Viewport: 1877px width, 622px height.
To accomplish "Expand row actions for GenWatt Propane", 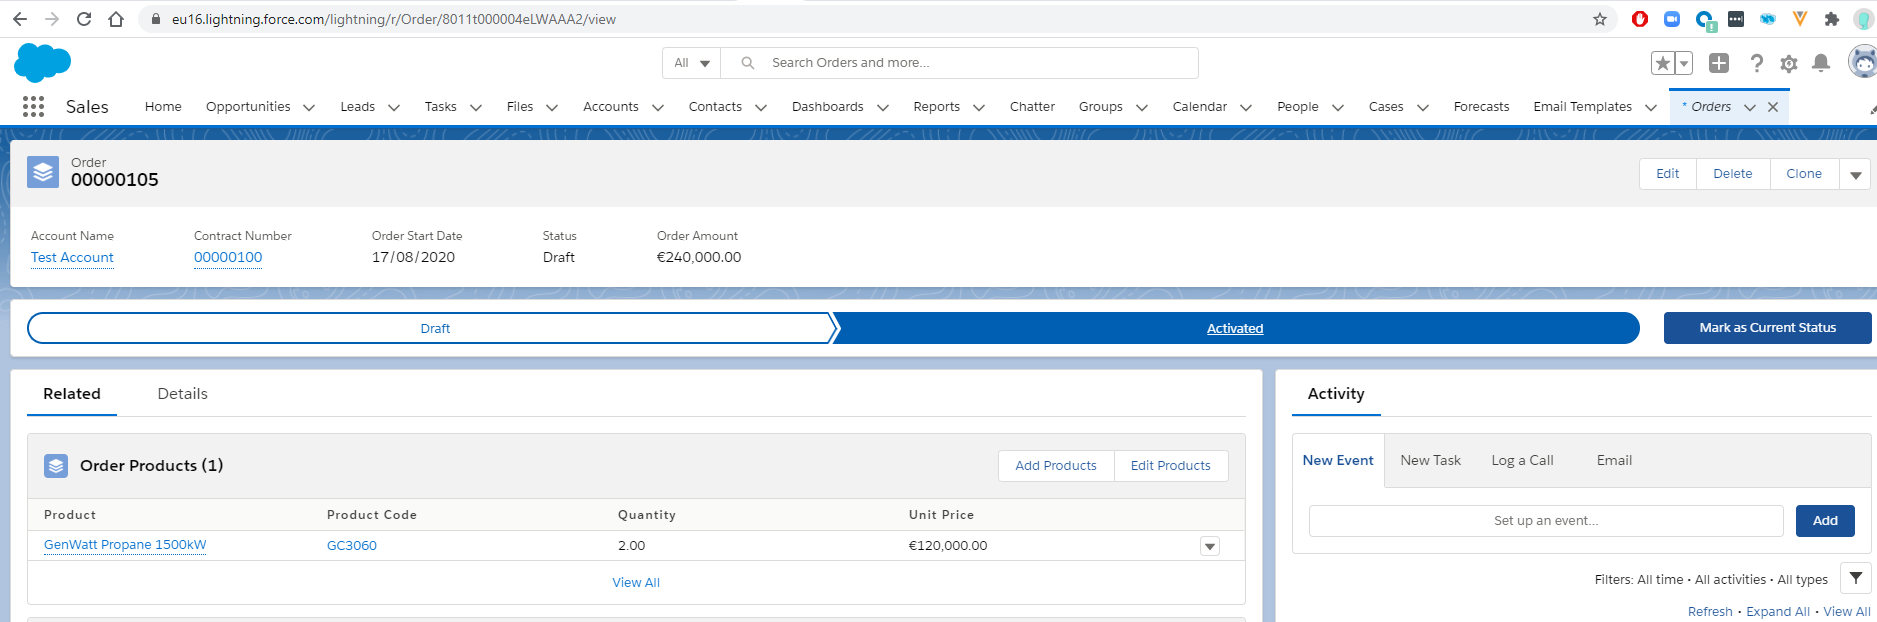I will click(1209, 546).
